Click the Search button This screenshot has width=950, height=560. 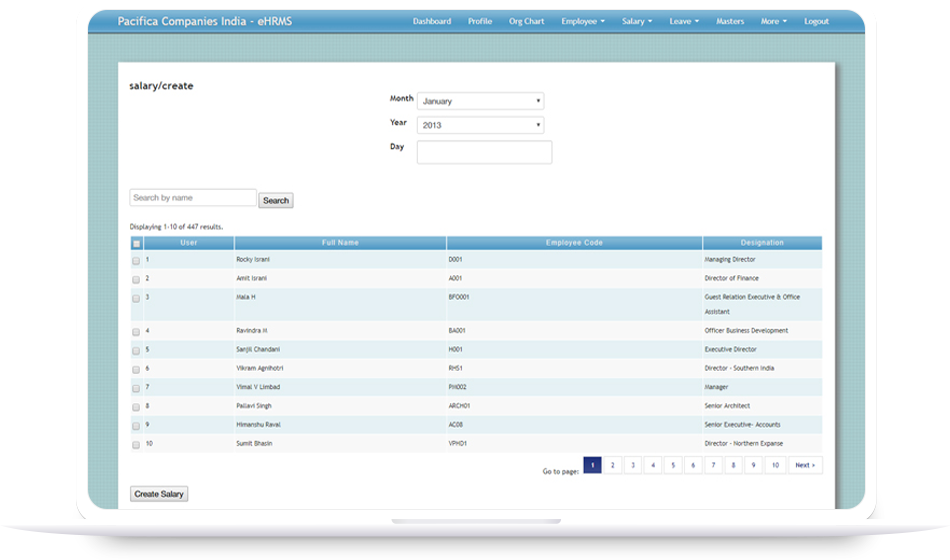pyautogui.click(x=276, y=200)
